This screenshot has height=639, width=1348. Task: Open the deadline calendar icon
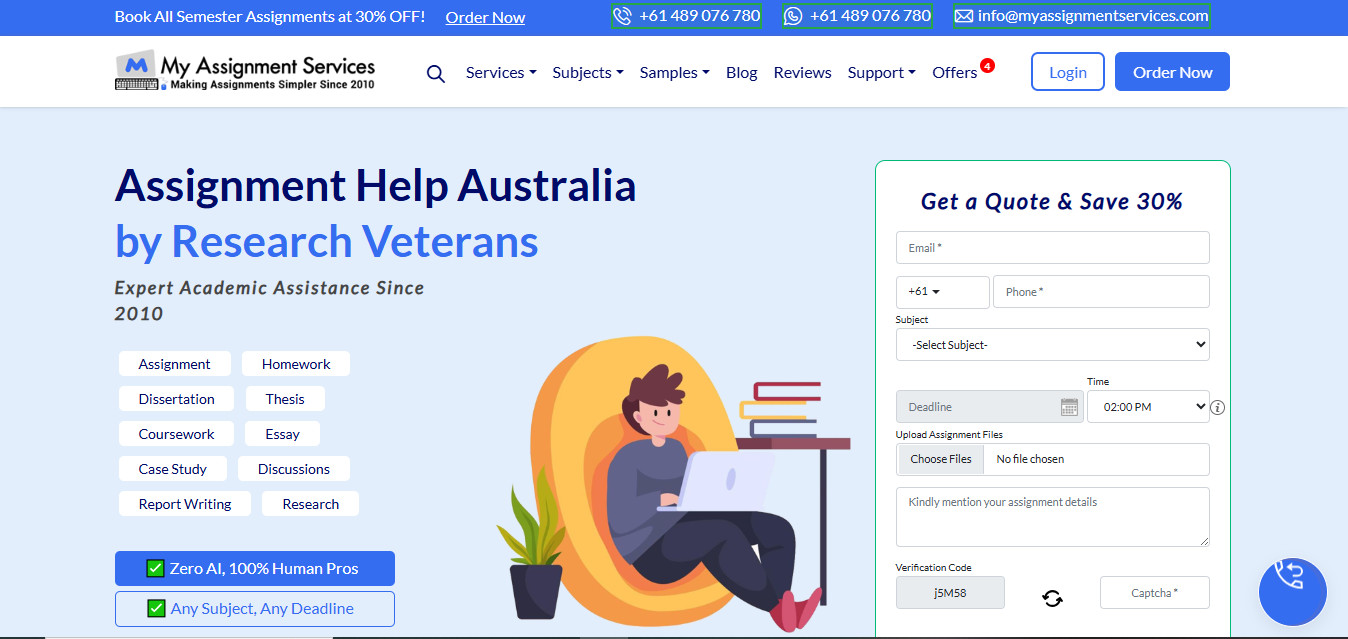tap(1069, 407)
